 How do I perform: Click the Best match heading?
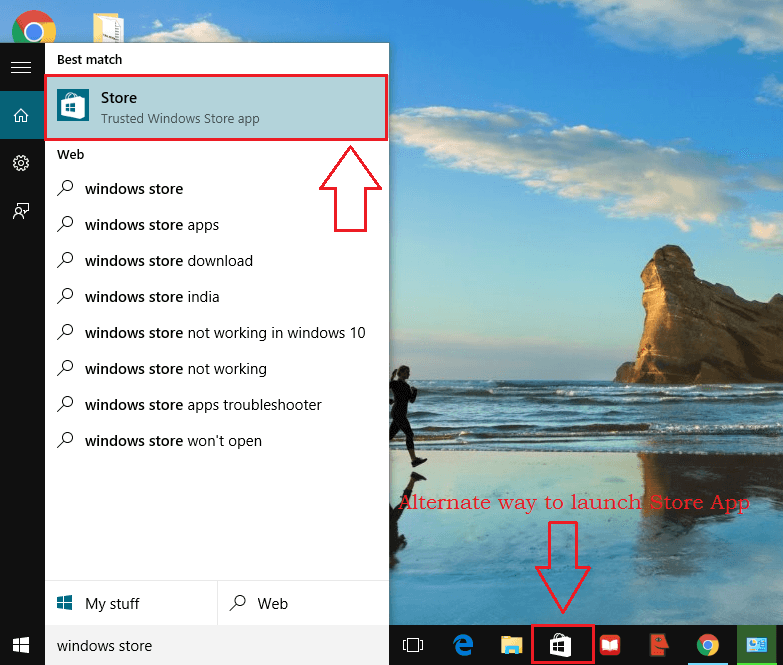tap(89, 59)
